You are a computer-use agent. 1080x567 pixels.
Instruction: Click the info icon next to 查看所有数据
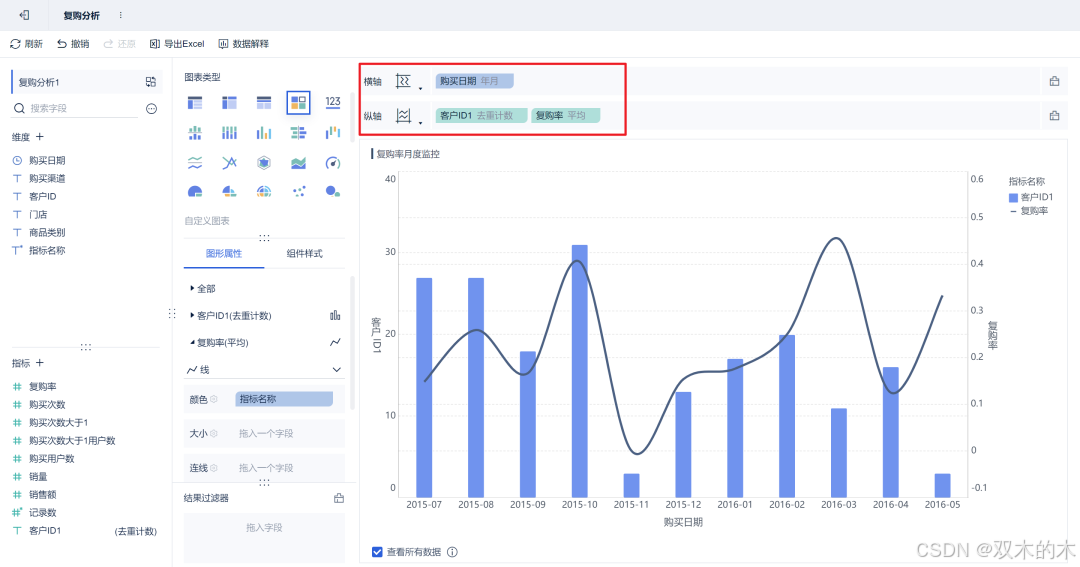point(452,552)
